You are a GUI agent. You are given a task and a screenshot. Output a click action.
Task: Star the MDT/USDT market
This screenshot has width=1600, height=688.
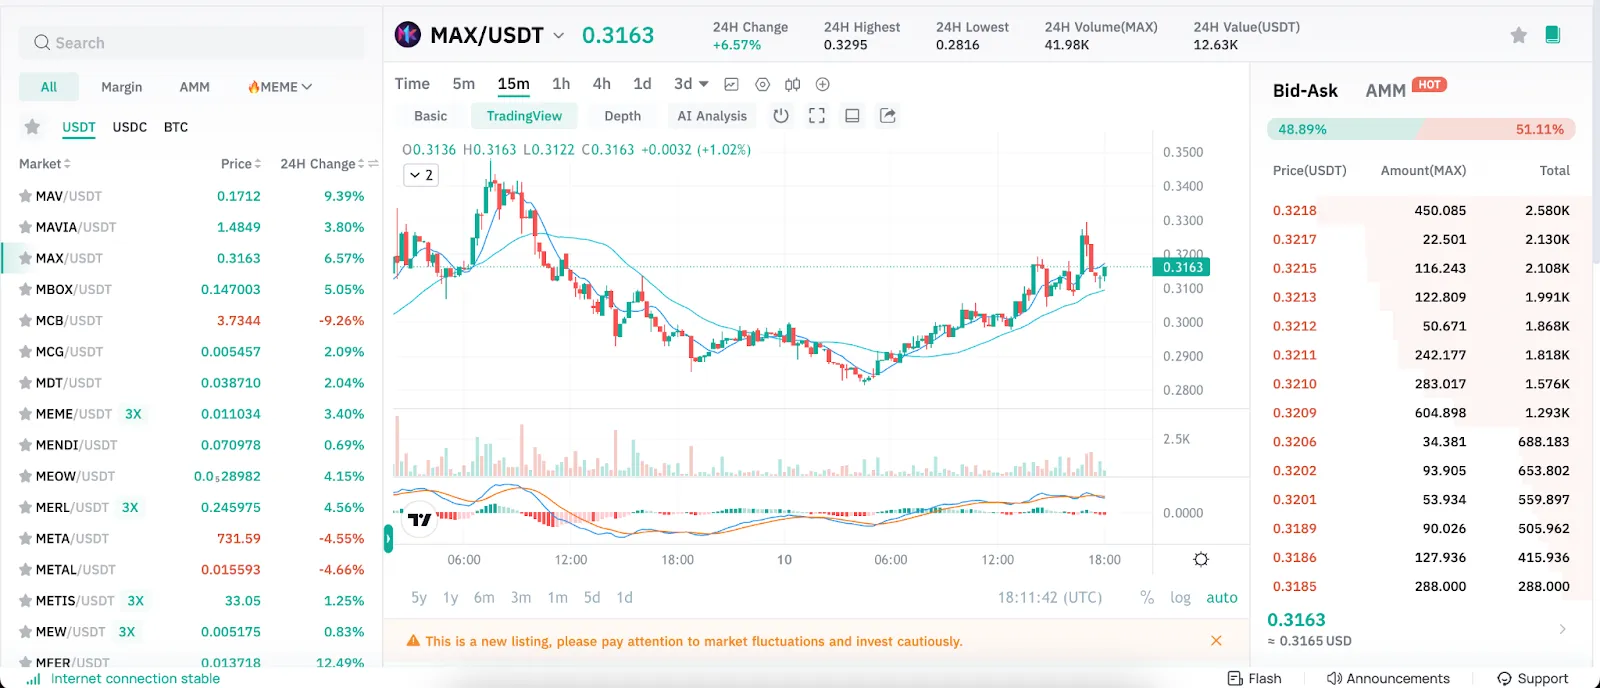click(x=25, y=383)
